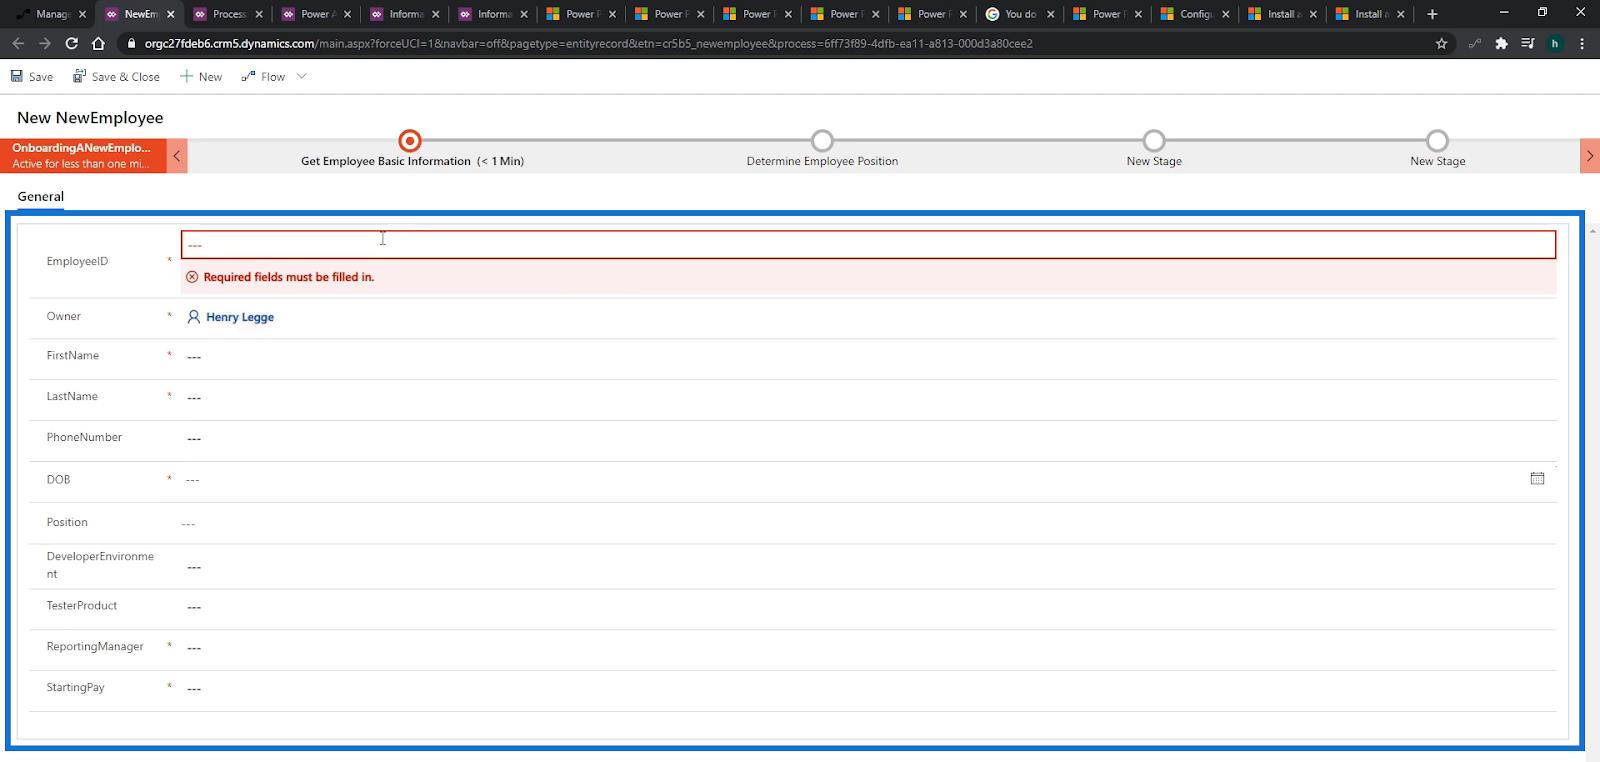Click the site lock icon in address bar
Image resolution: width=1600 pixels, height=762 pixels.
click(x=131, y=43)
